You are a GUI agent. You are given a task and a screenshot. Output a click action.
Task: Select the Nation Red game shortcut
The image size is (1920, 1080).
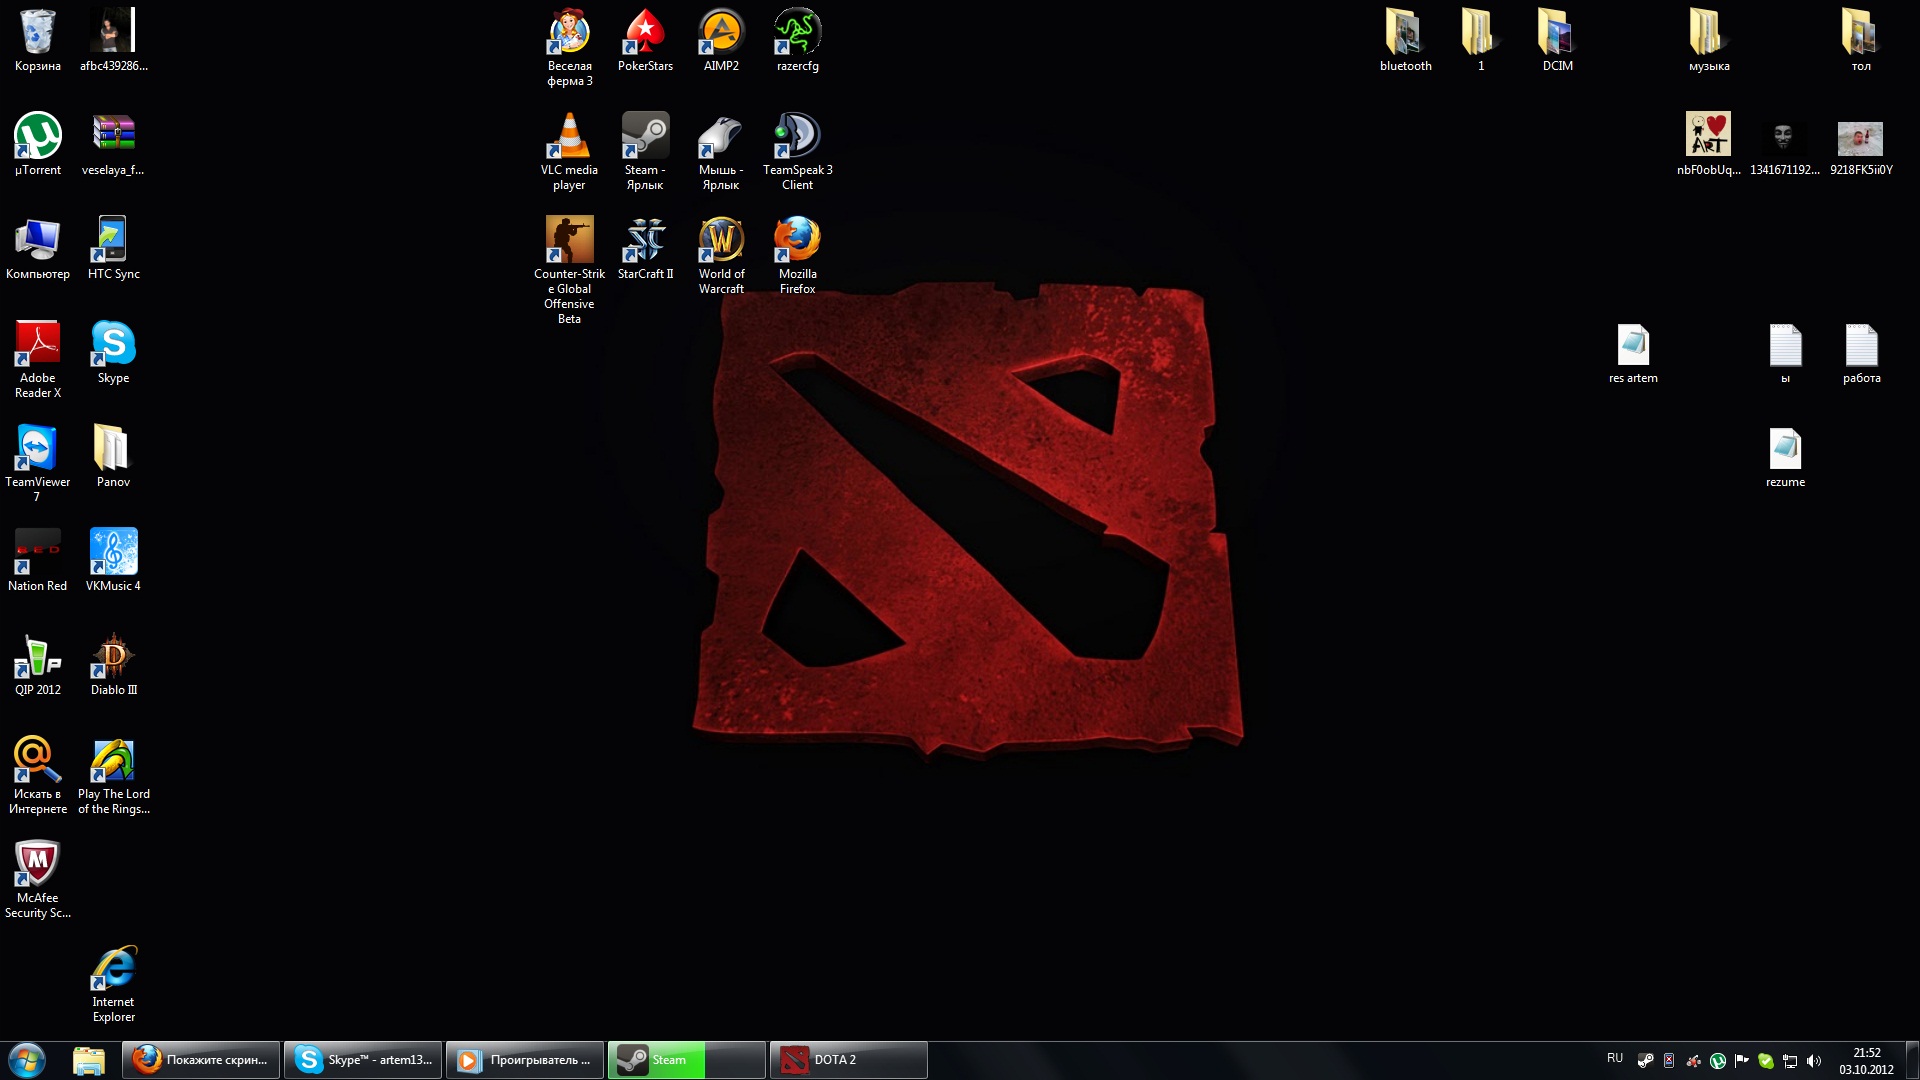(38, 560)
